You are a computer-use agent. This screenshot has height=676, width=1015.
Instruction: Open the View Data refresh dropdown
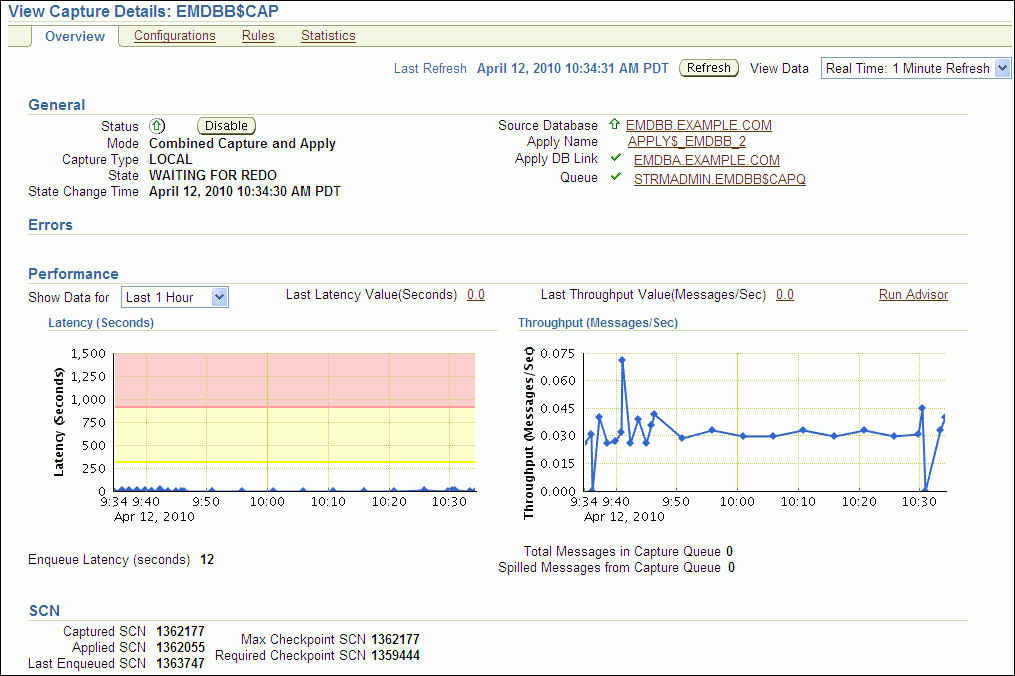click(x=916, y=68)
